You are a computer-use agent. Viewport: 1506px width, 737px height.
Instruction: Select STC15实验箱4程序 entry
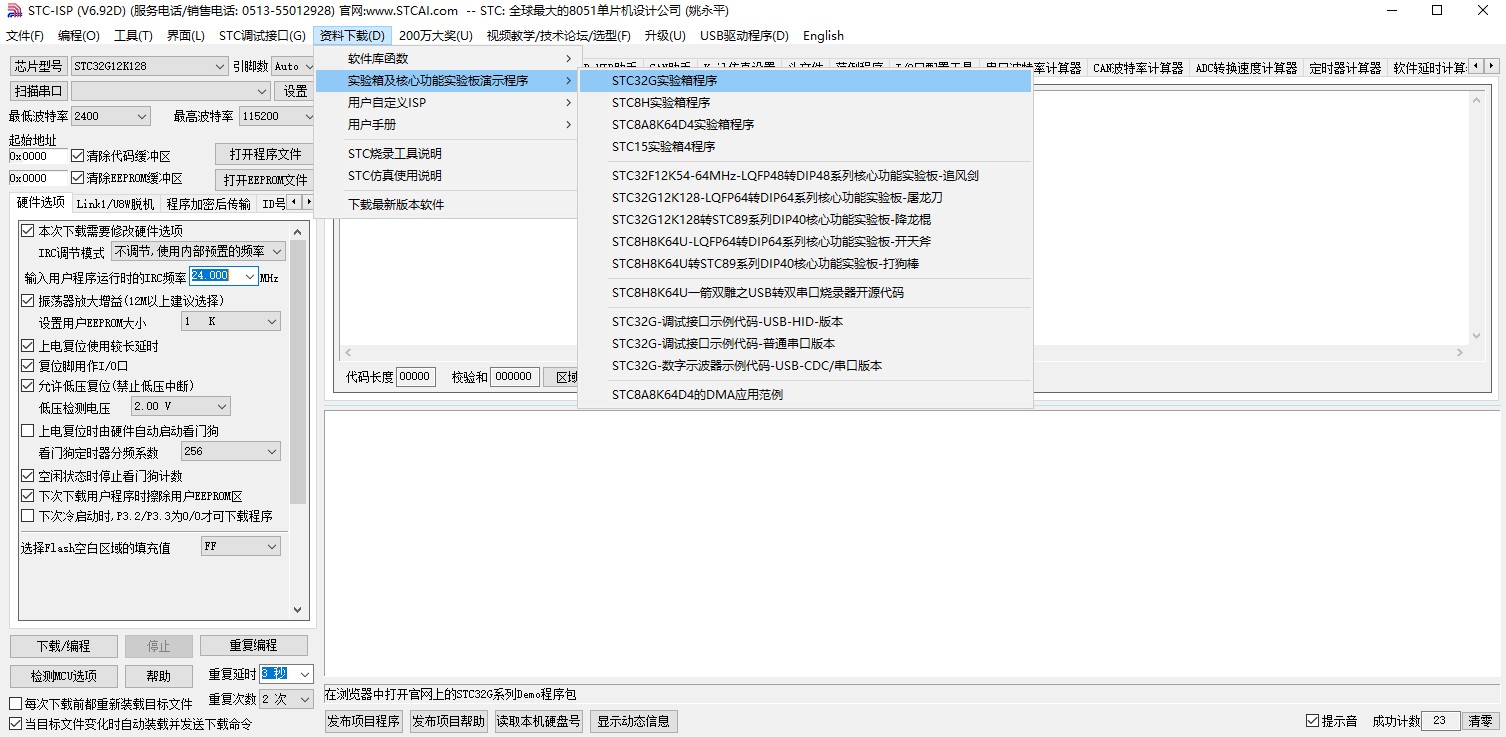pyautogui.click(x=805, y=147)
